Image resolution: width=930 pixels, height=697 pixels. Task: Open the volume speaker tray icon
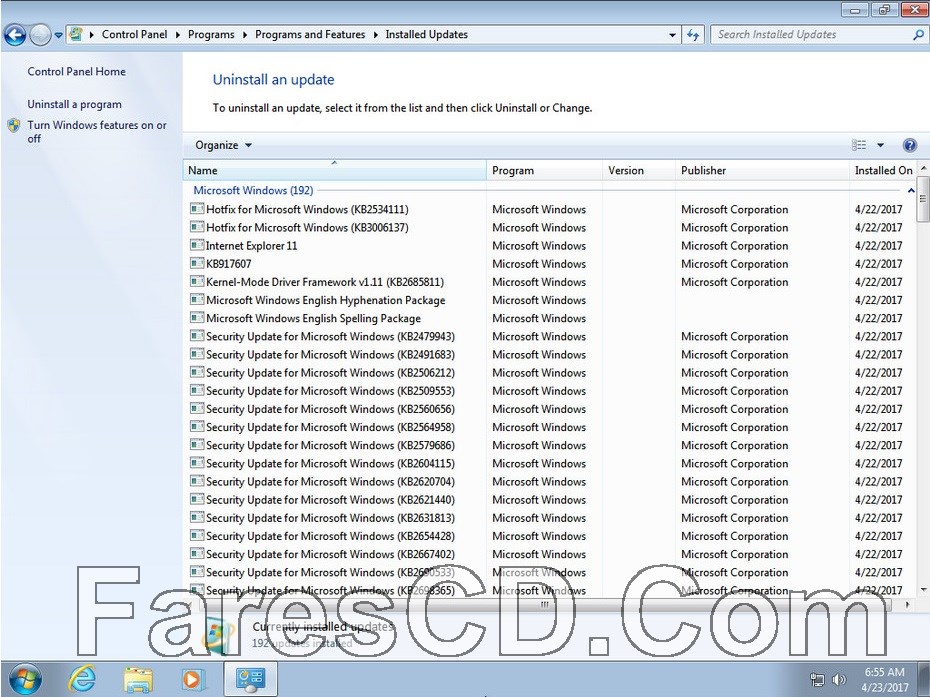pos(839,680)
